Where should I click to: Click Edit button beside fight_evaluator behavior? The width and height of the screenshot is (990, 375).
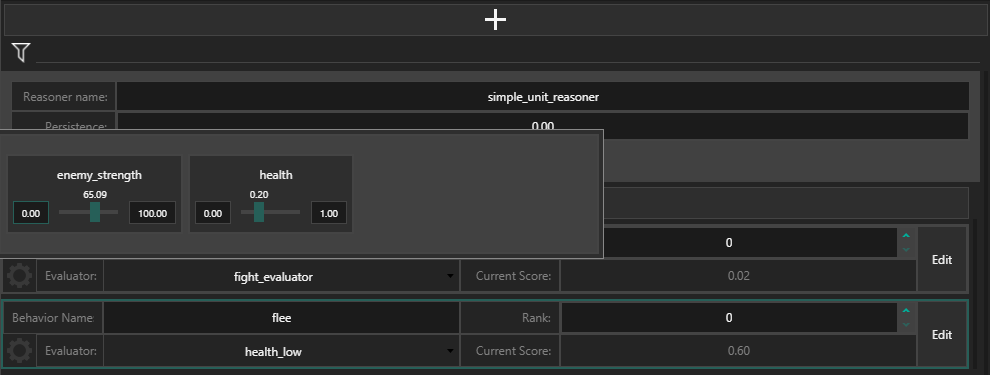[941, 259]
